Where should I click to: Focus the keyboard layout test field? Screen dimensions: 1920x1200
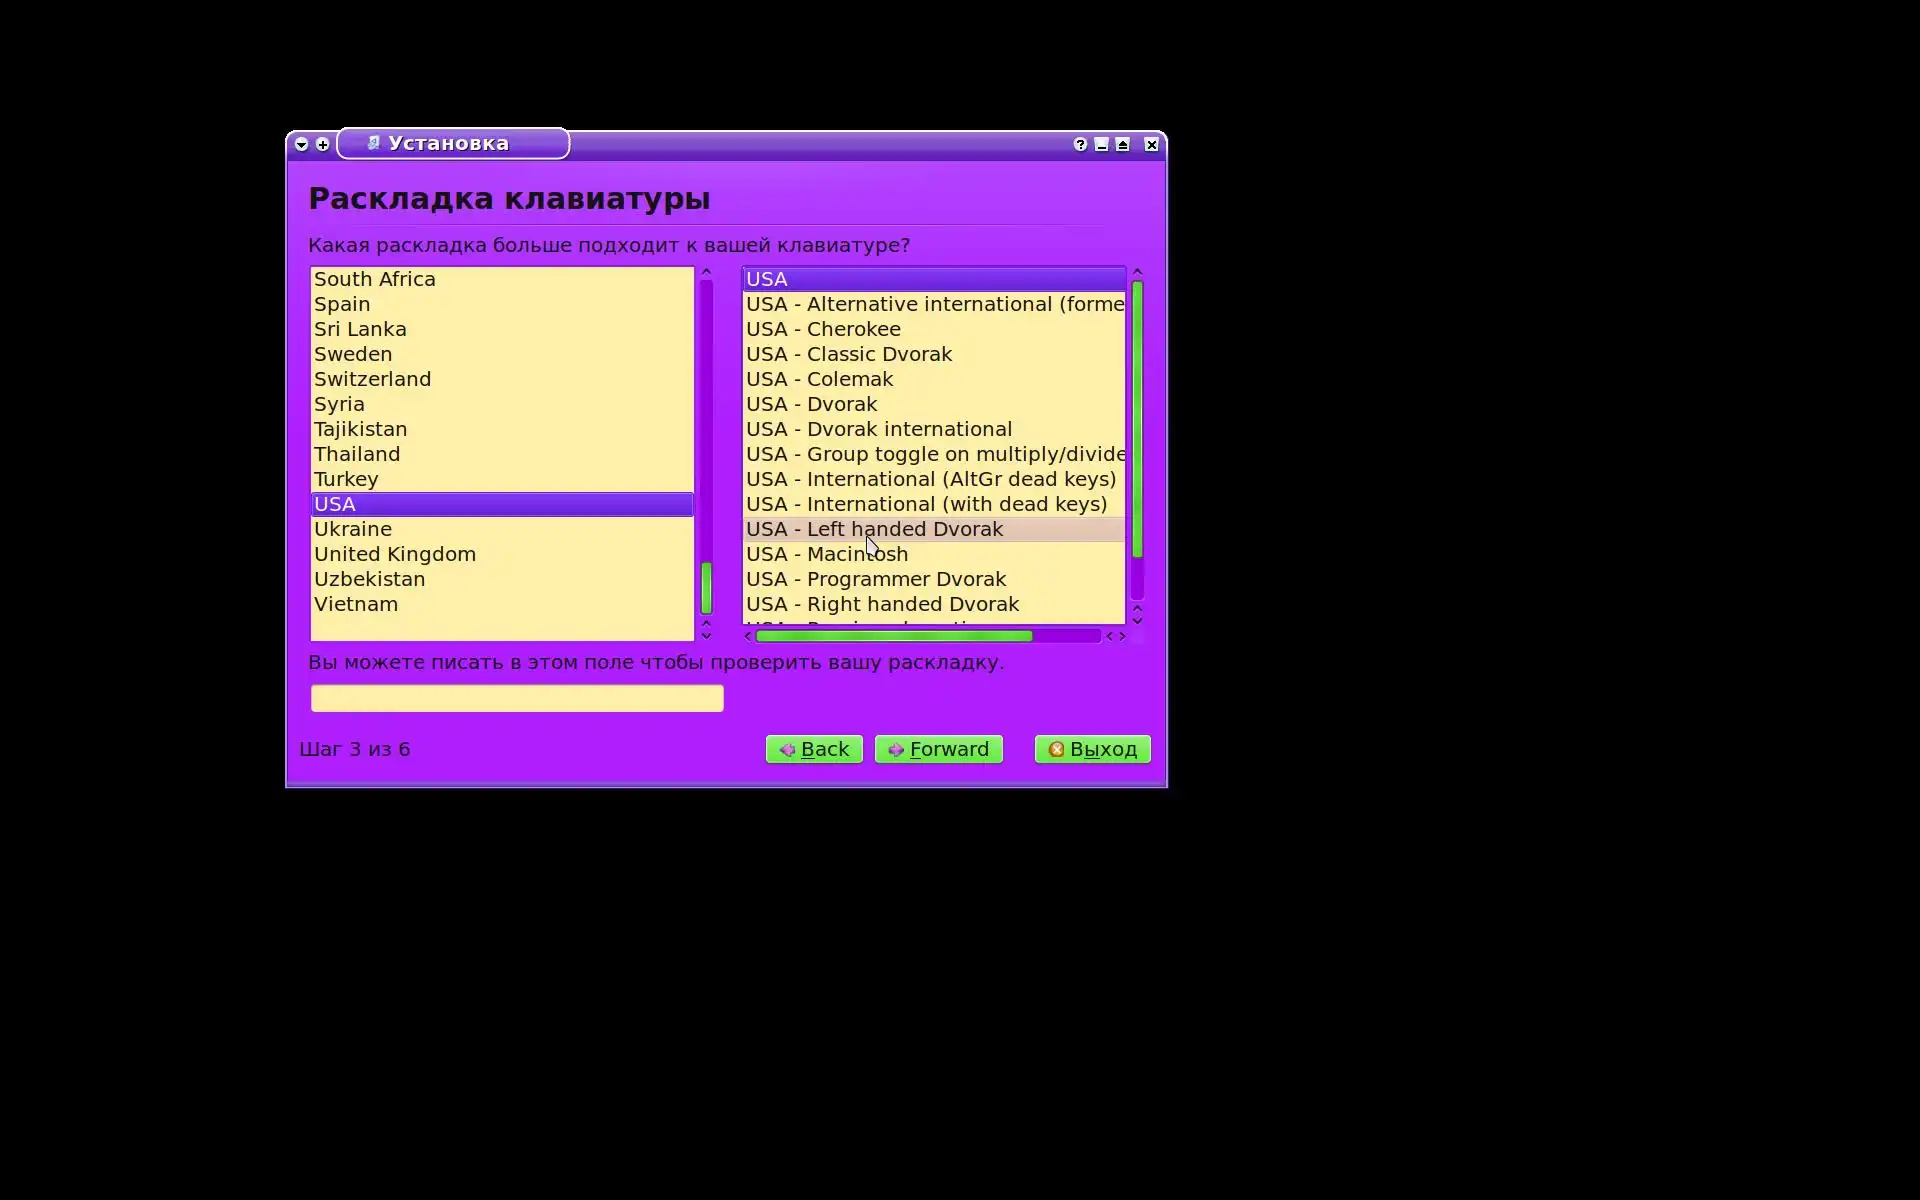(x=516, y=698)
